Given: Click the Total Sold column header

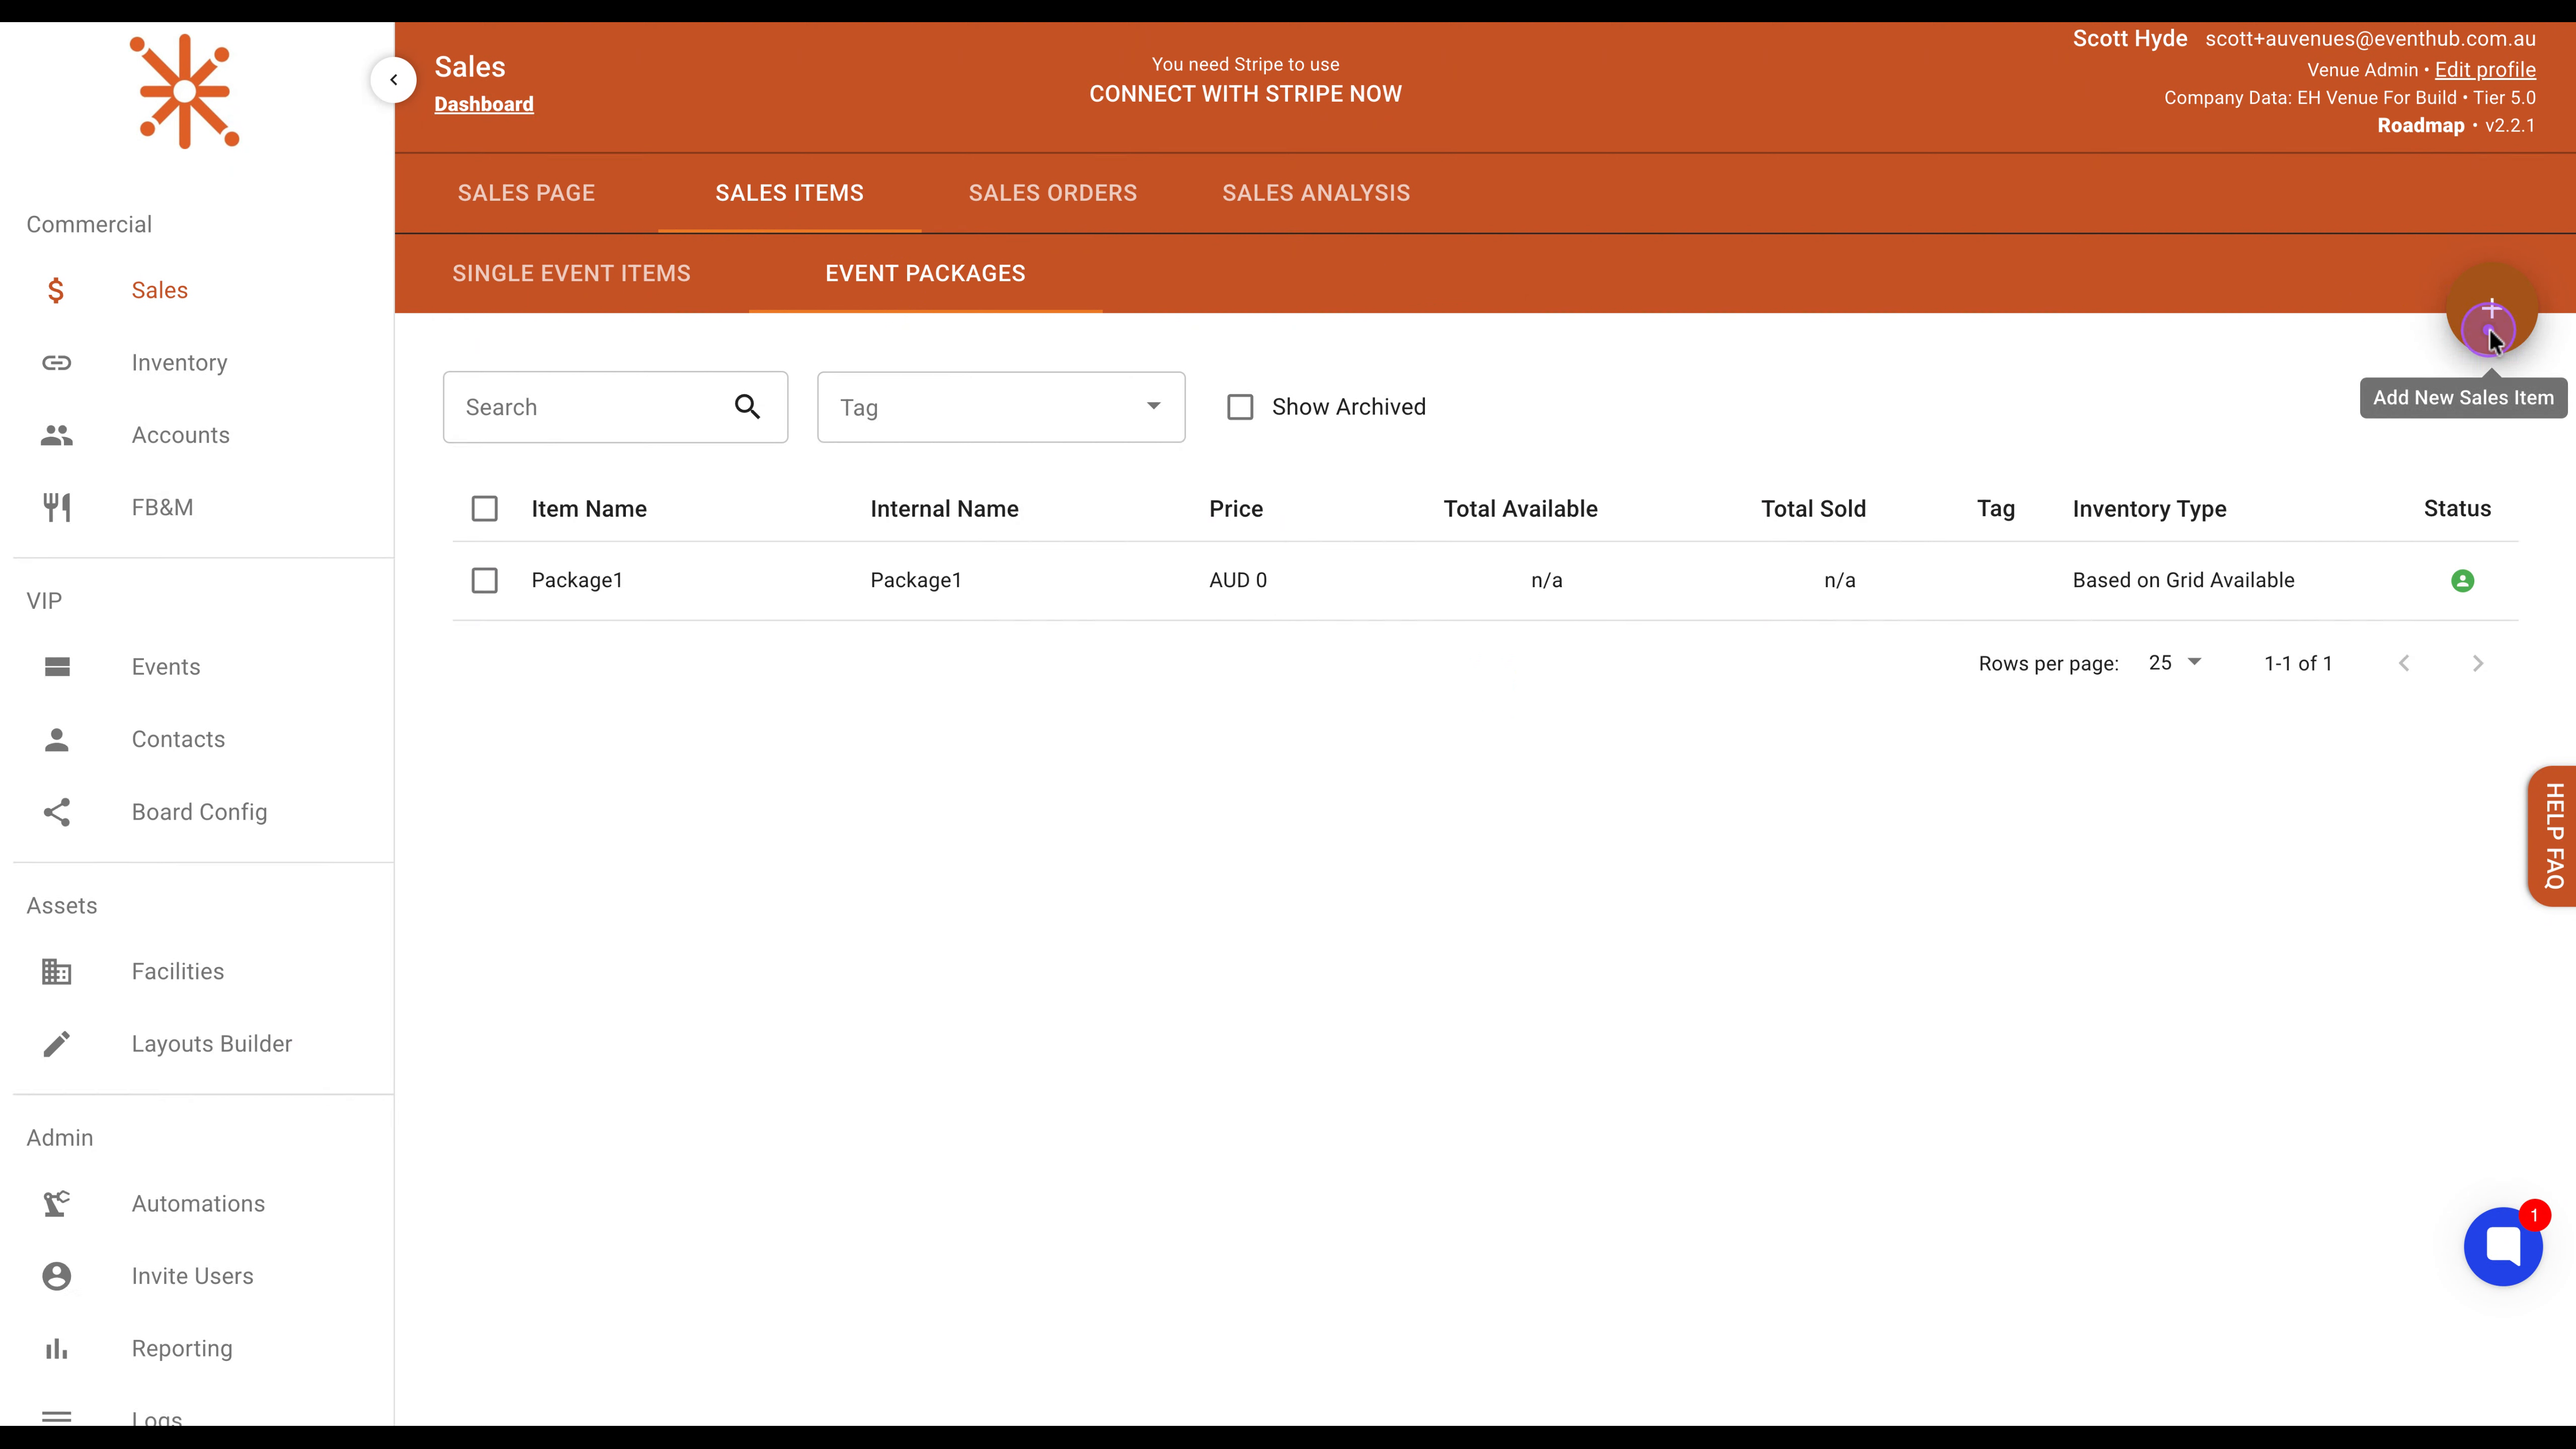Looking at the screenshot, I should click(1813, 509).
